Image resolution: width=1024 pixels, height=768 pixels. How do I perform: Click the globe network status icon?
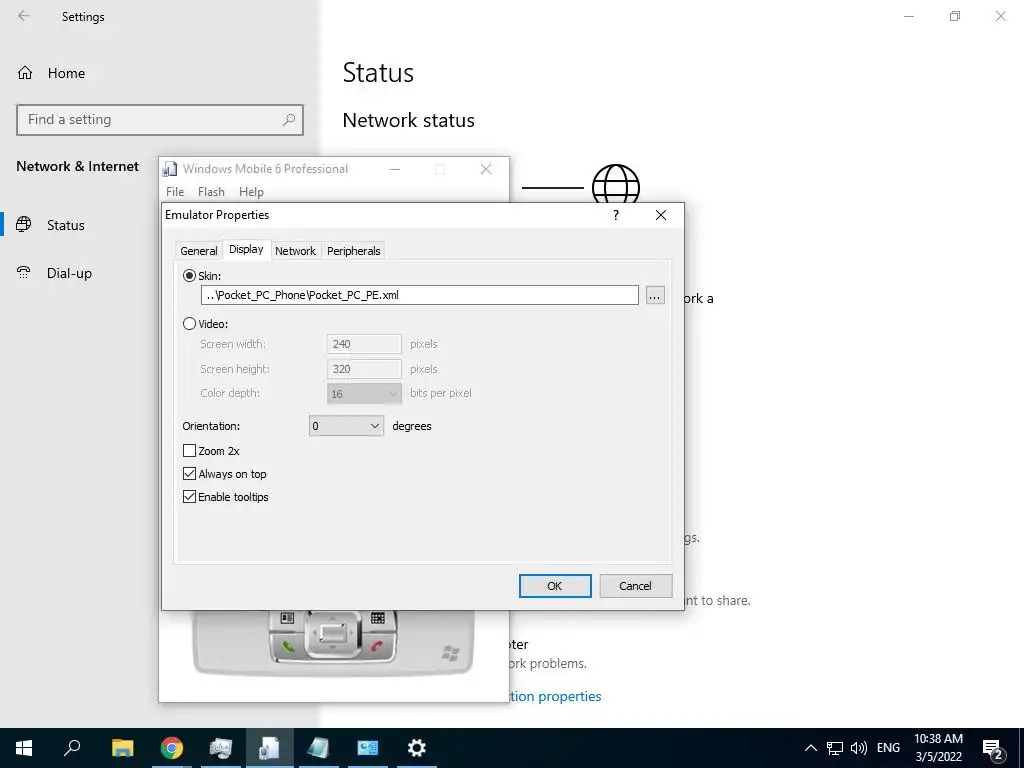tap(616, 184)
